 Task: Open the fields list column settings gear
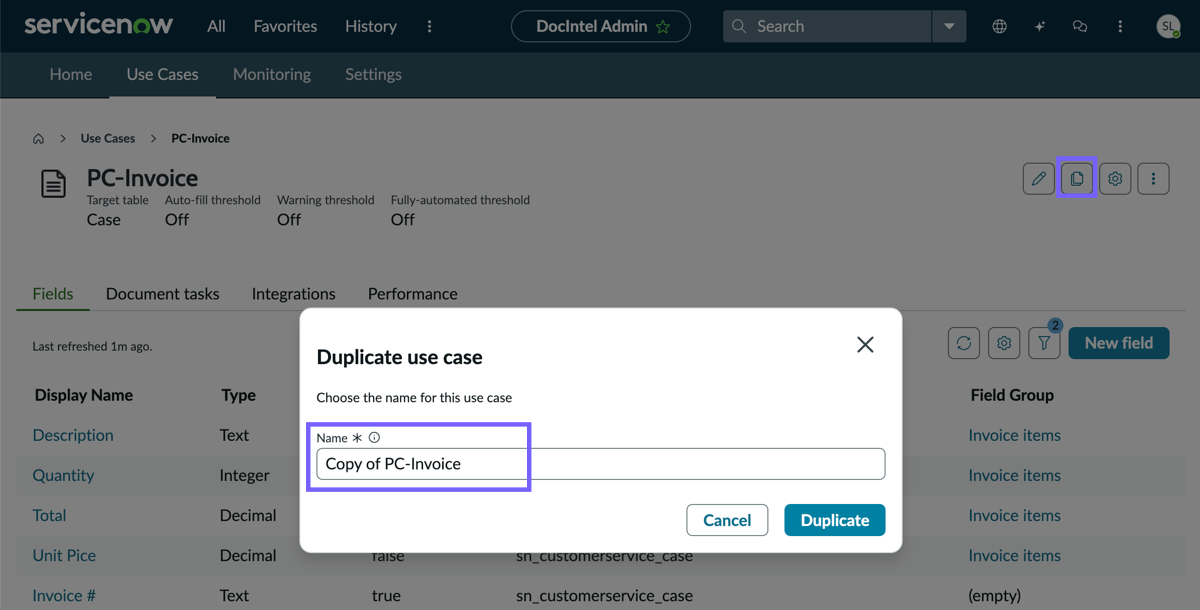click(x=1004, y=343)
